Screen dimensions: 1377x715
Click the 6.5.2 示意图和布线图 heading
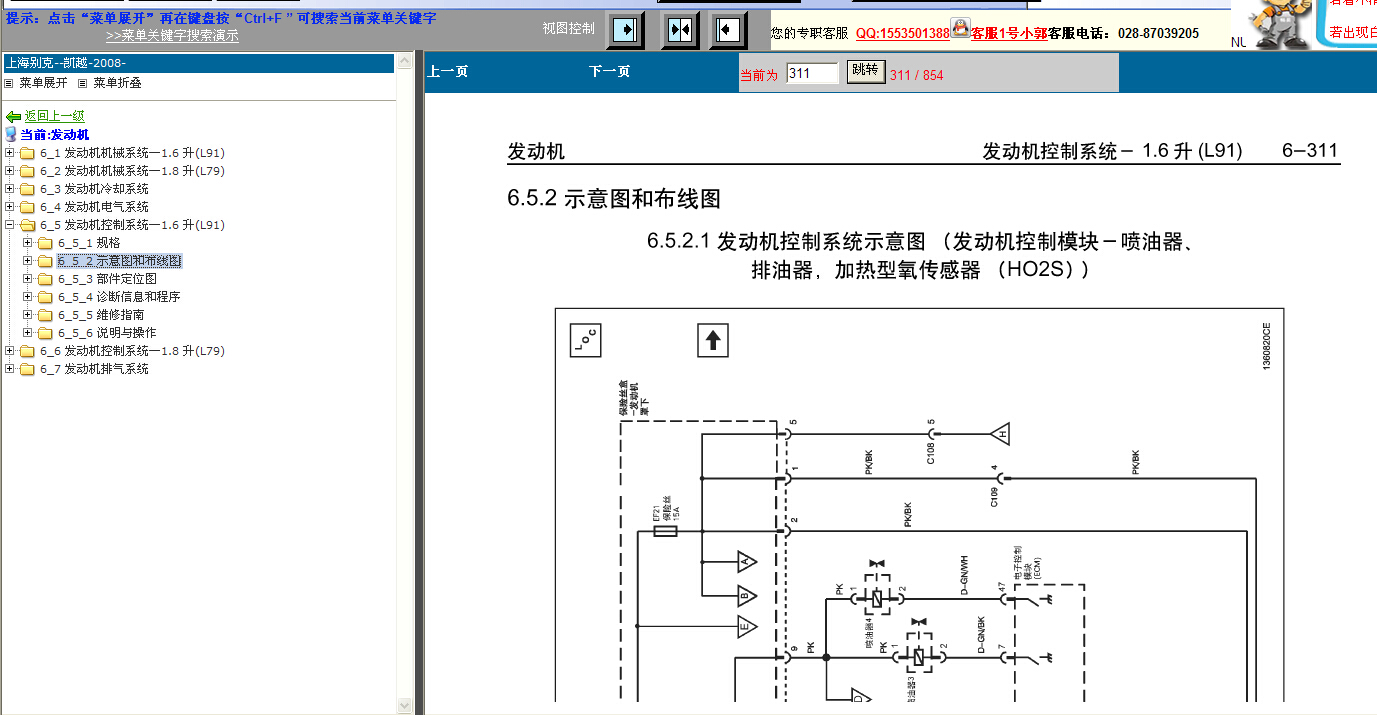(x=614, y=198)
